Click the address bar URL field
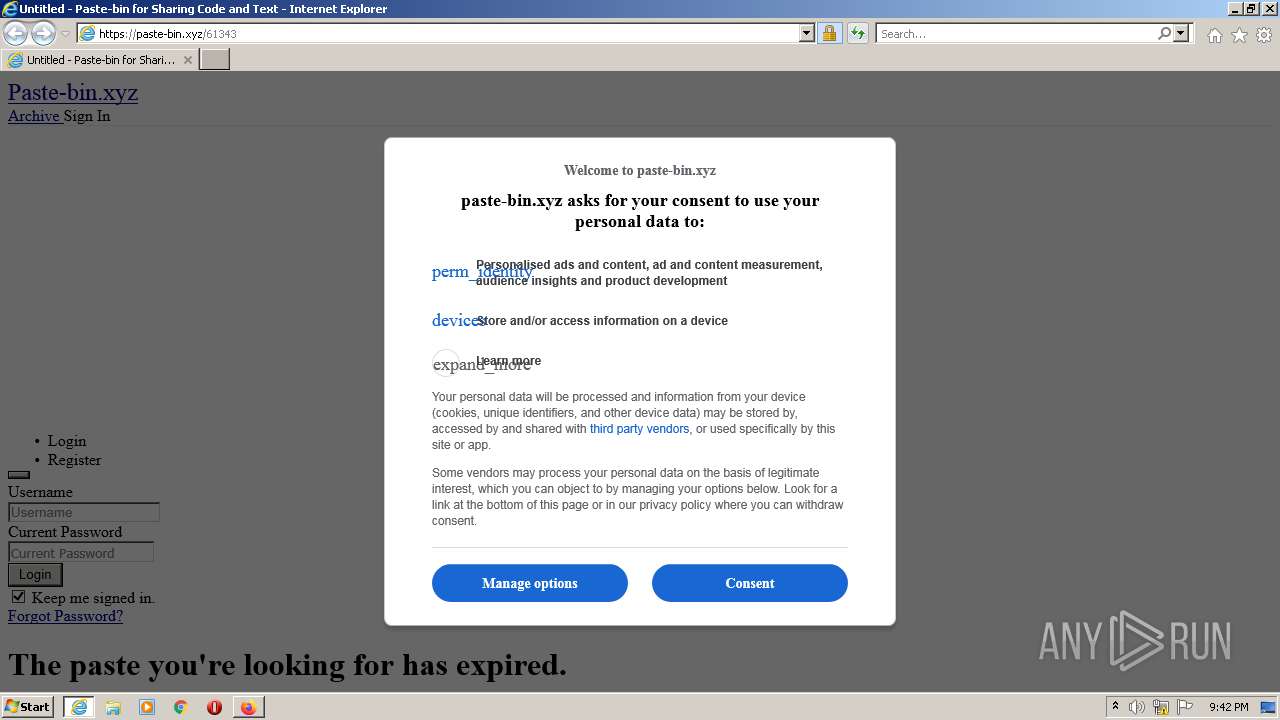 (448, 33)
